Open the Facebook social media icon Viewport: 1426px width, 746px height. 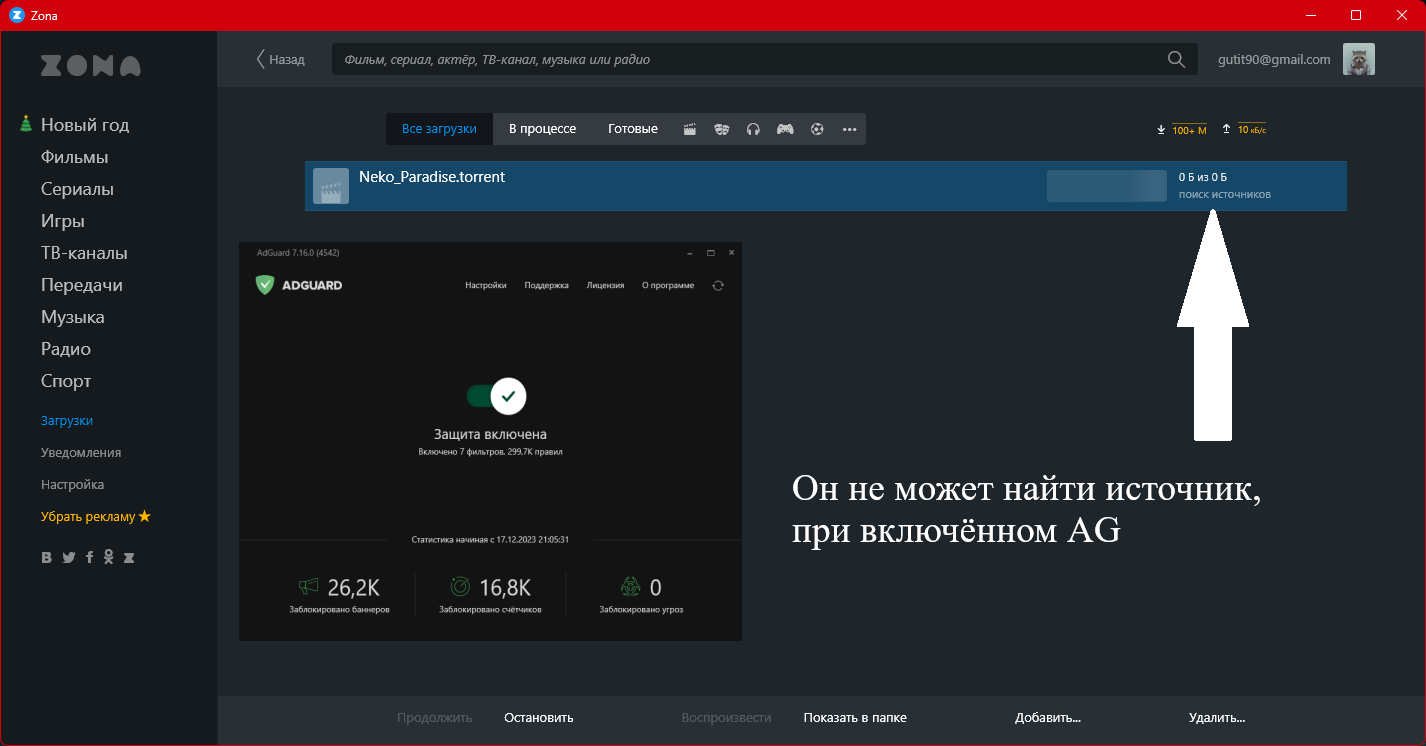(89, 557)
